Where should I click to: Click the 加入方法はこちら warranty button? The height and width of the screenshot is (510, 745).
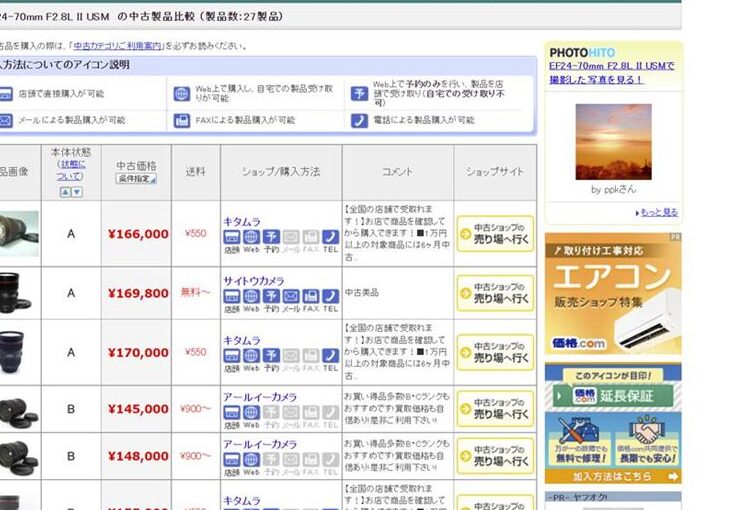coord(613,477)
